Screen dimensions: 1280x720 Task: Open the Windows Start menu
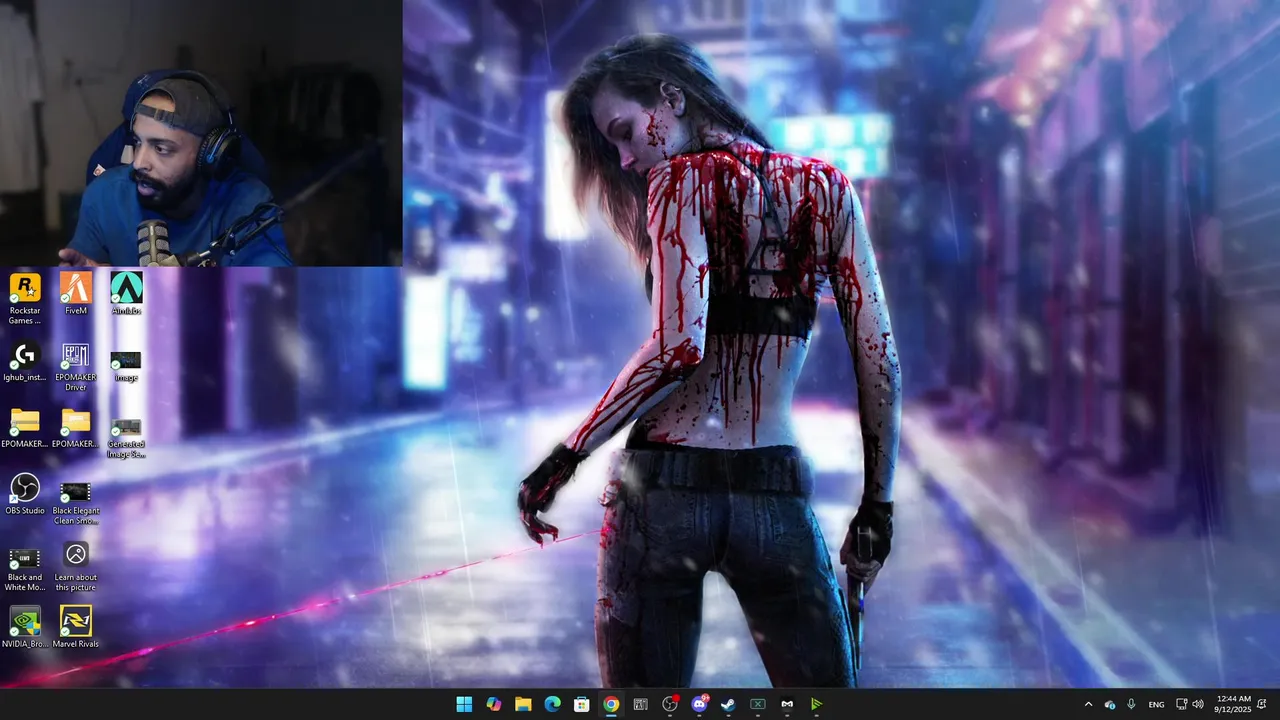pyautogui.click(x=464, y=704)
